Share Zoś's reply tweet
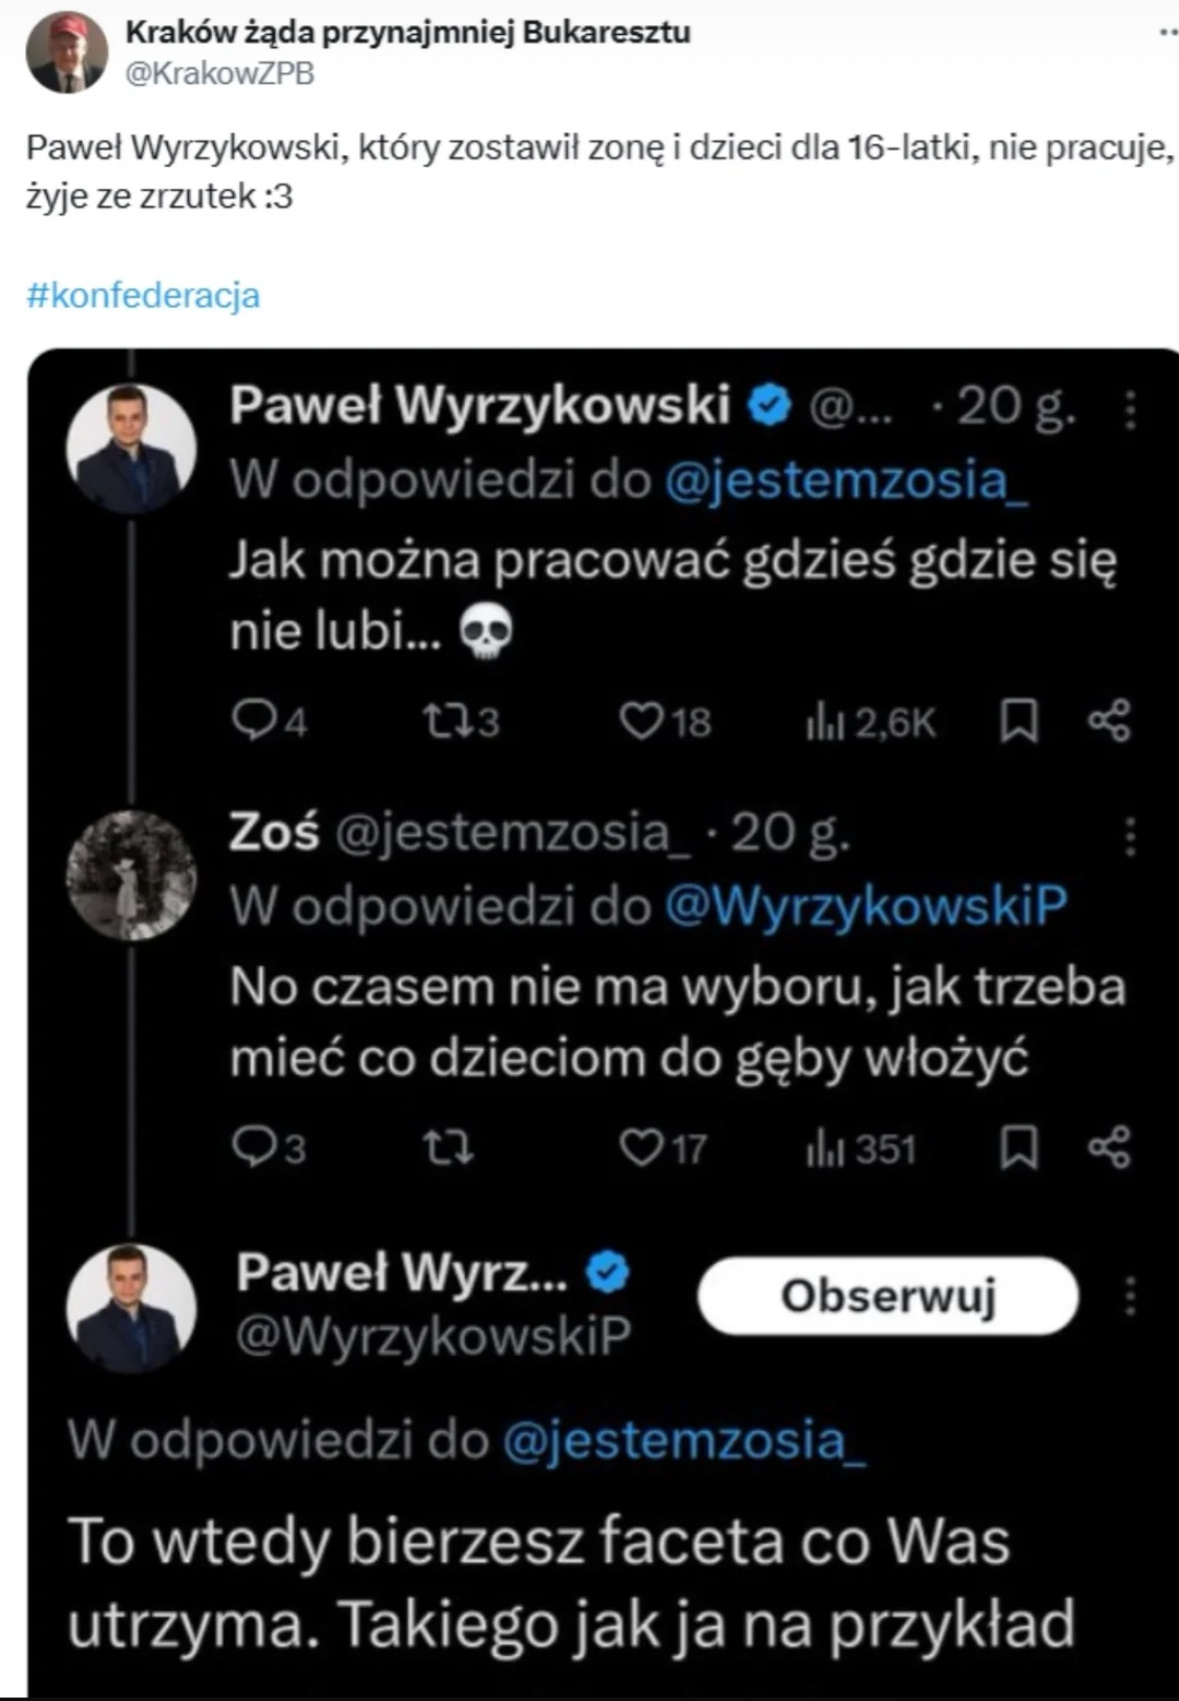The height and width of the screenshot is (1701, 1179). pyautogui.click(x=1109, y=1148)
